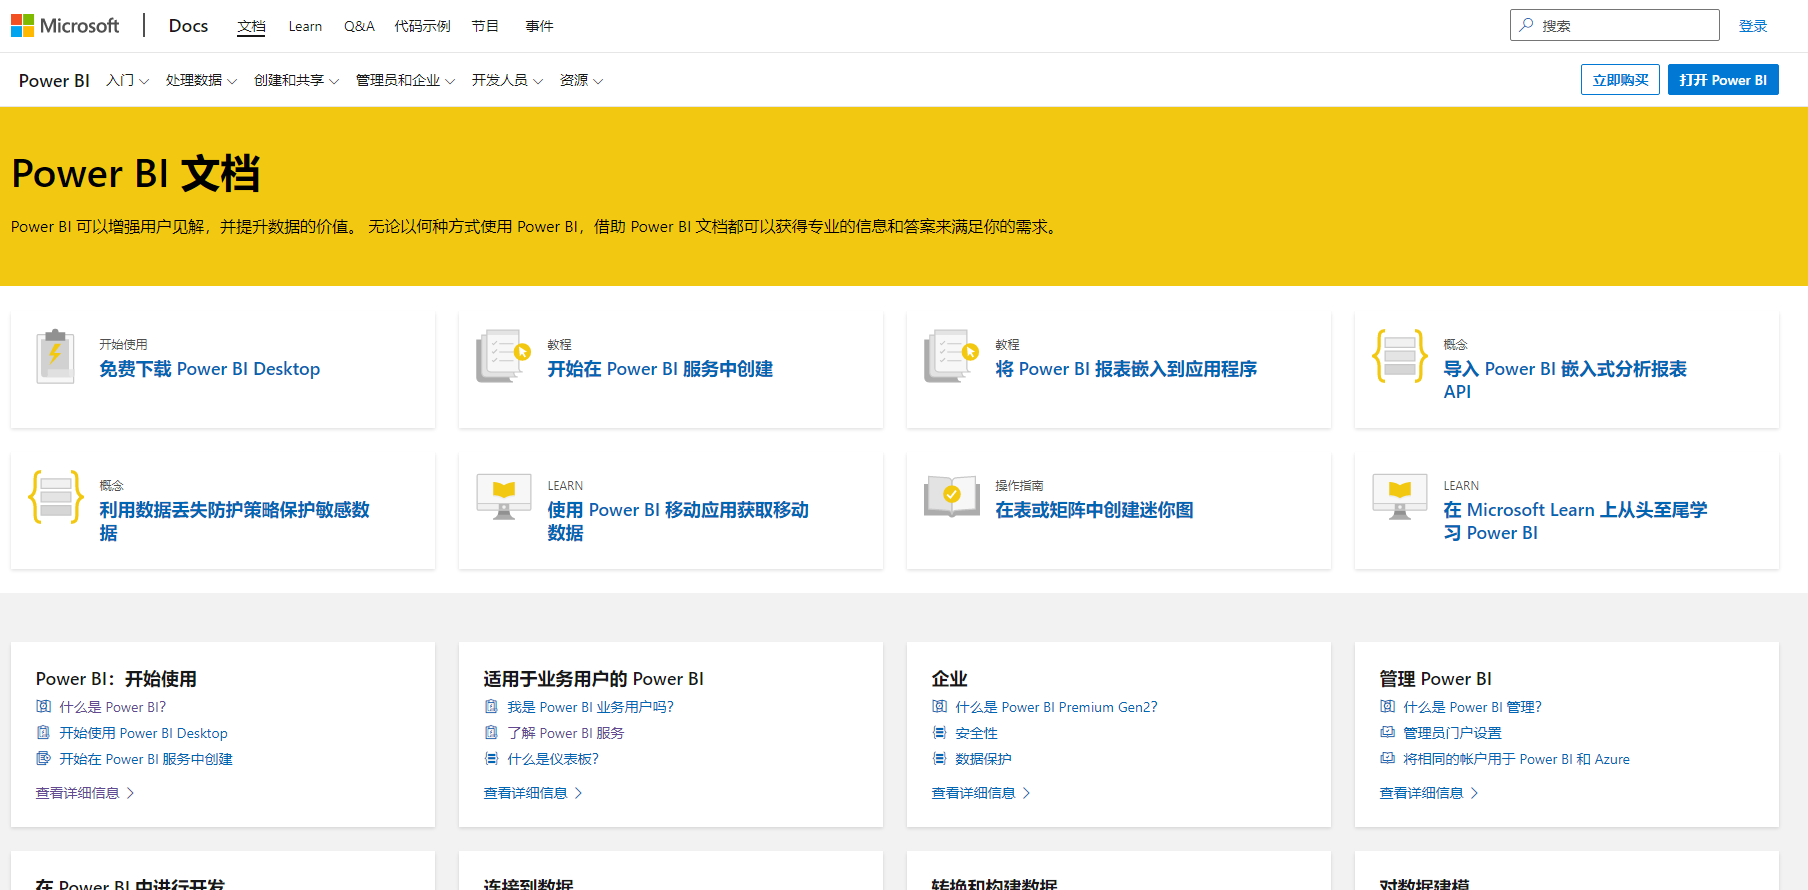The width and height of the screenshot is (1808, 890).
Task: Click the Microsoft logo icon
Action: pos(22,26)
